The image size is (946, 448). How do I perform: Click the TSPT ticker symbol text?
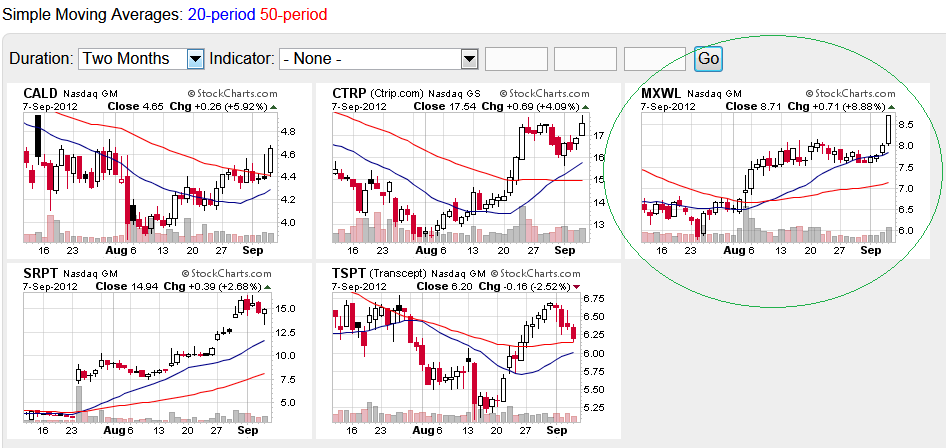click(x=348, y=273)
